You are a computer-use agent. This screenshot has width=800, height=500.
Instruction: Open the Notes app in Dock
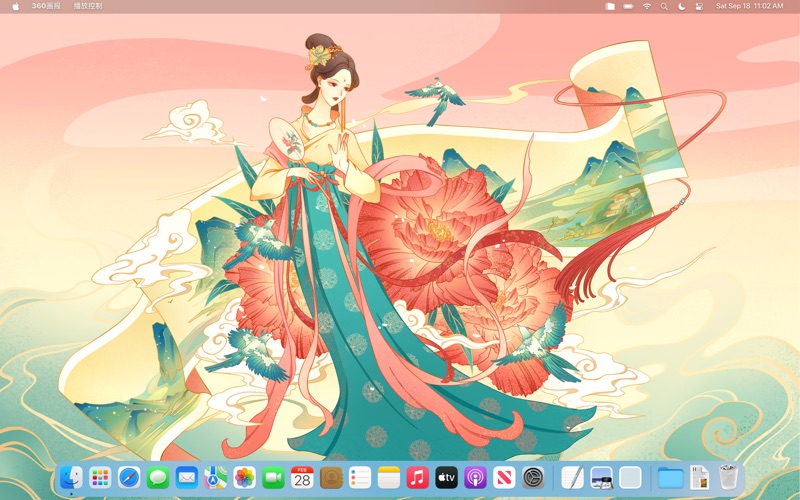389,478
